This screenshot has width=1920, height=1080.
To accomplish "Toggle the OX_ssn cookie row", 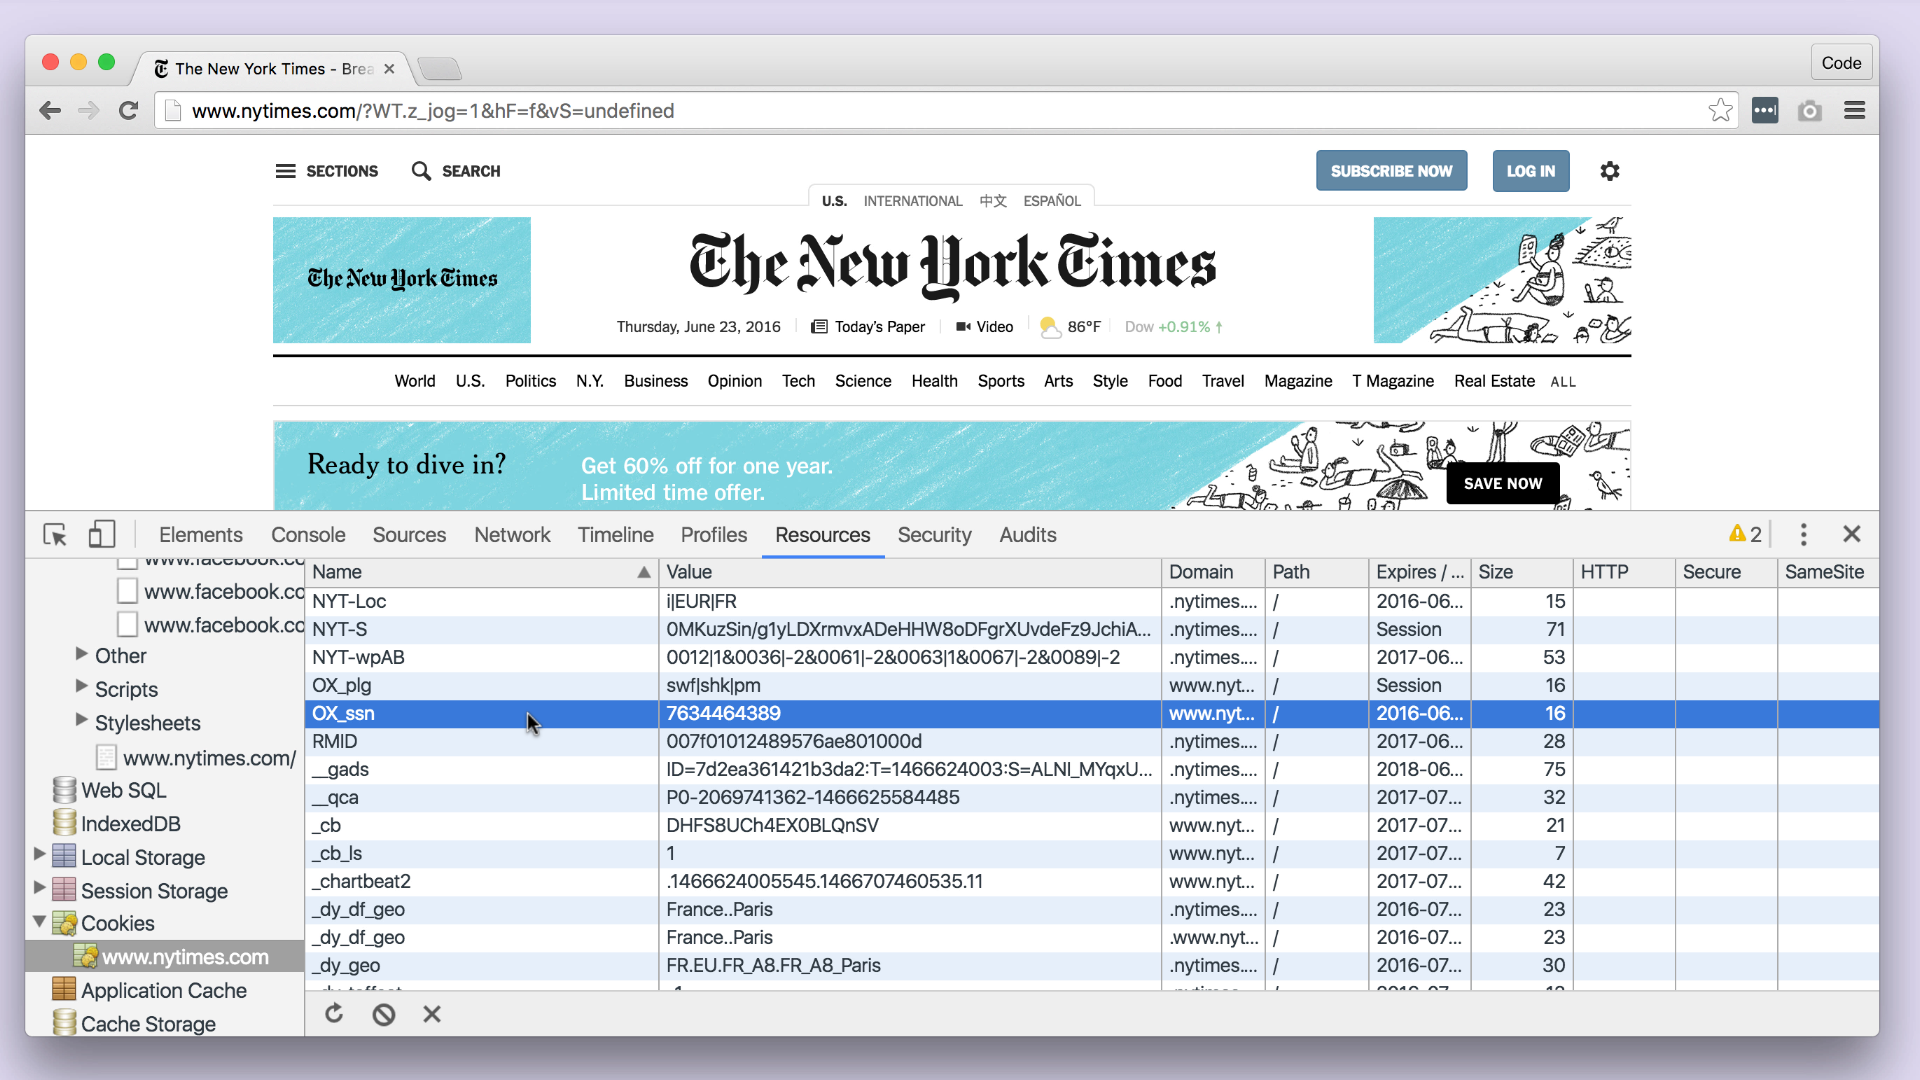I will pos(343,712).
